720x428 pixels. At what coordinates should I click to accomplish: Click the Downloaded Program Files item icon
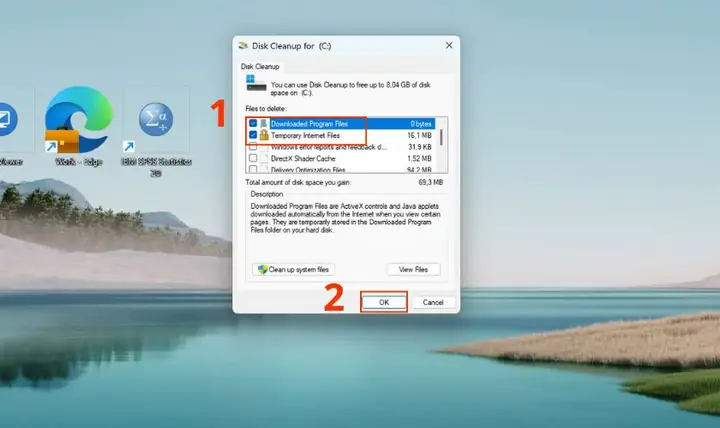pyautogui.click(x=264, y=124)
